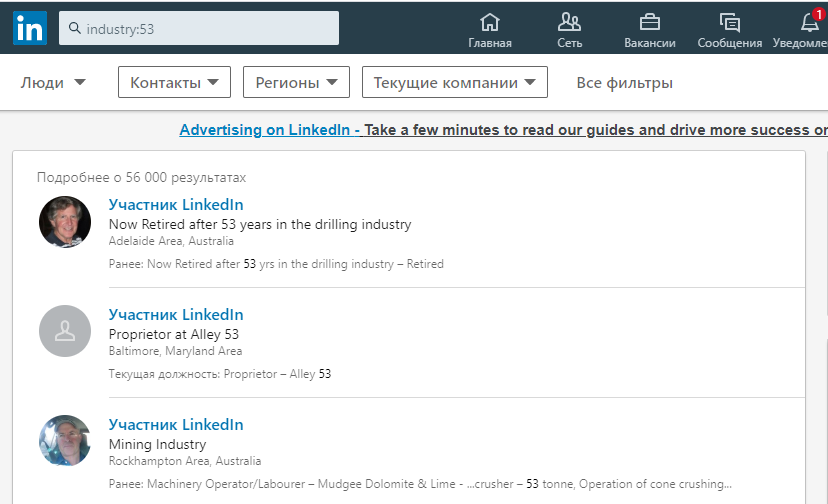This screenshot has width=828, height=504.
Task: Click the Rockhampton member profile photo
Action: pos(65,441)
